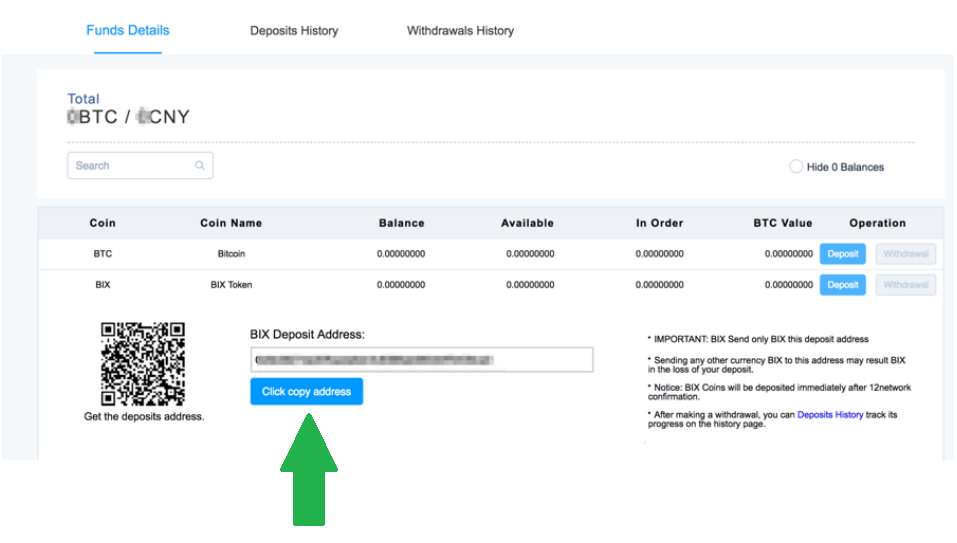The width and height of the screenshot is (957, 543).
Task: Click 'BIX Deposit Address:' label
Action: coord(307,334)
